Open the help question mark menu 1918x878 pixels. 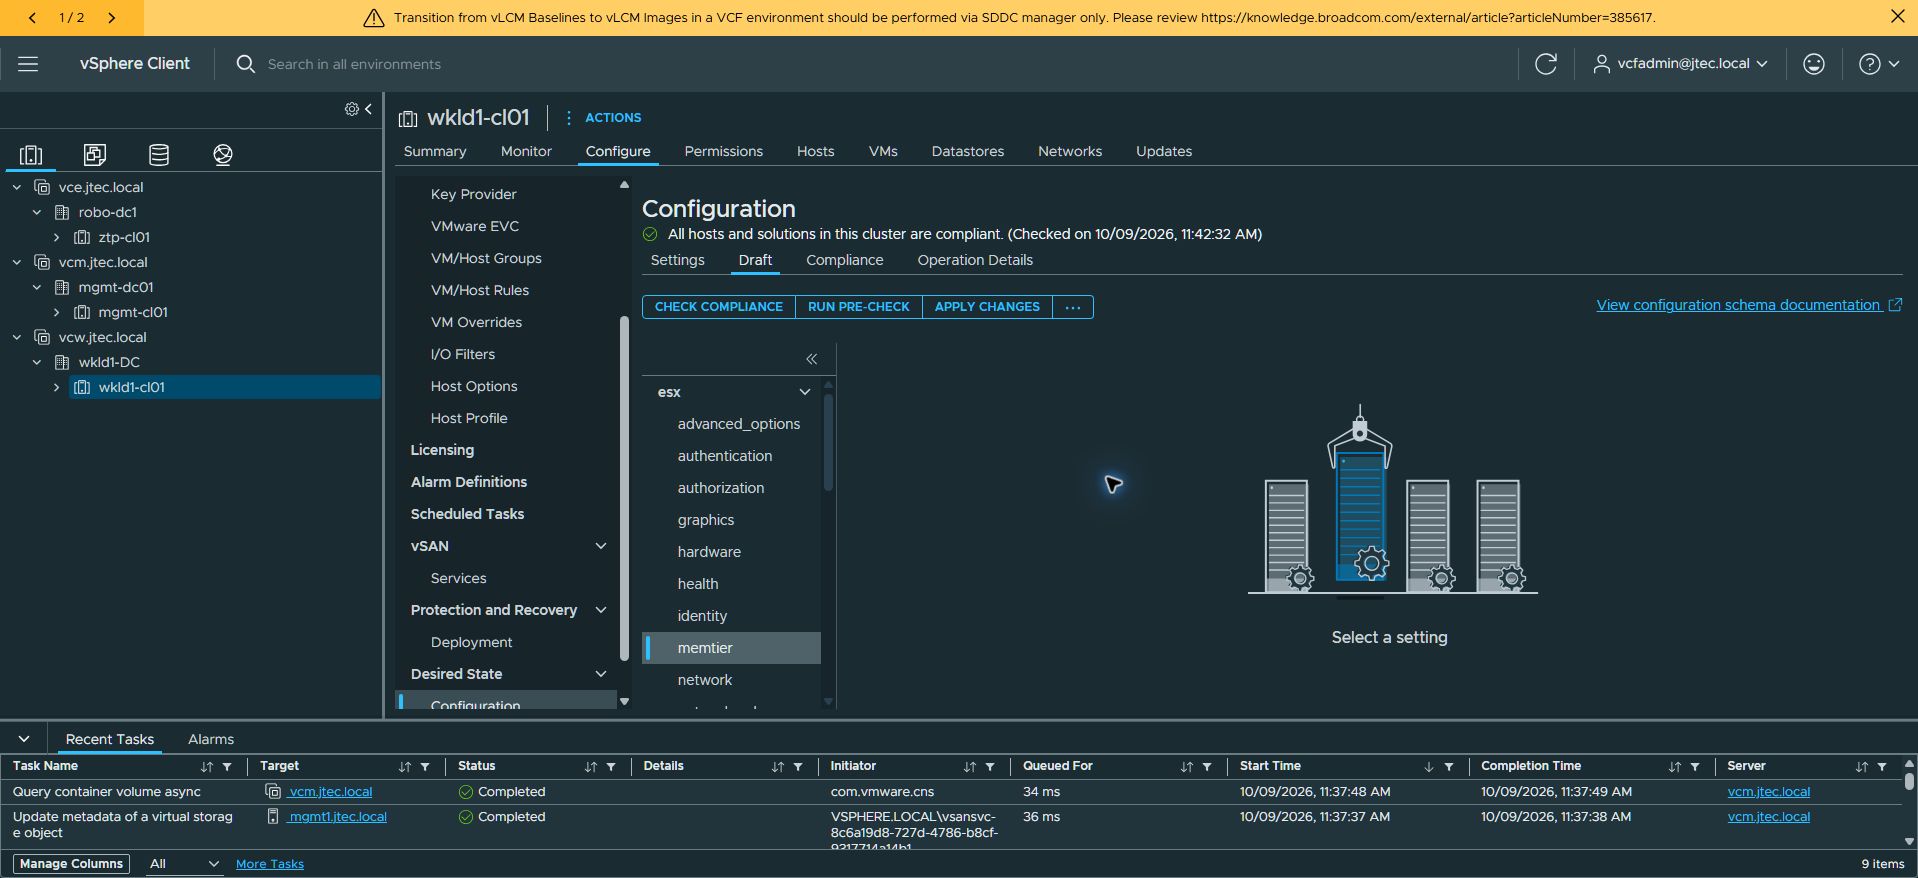(x=1878, y=64)
